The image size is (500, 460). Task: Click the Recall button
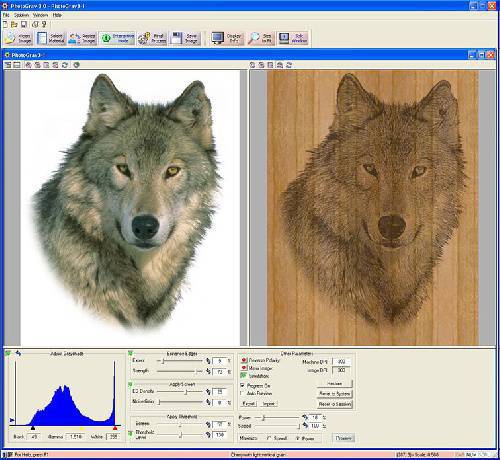point(249,404)
